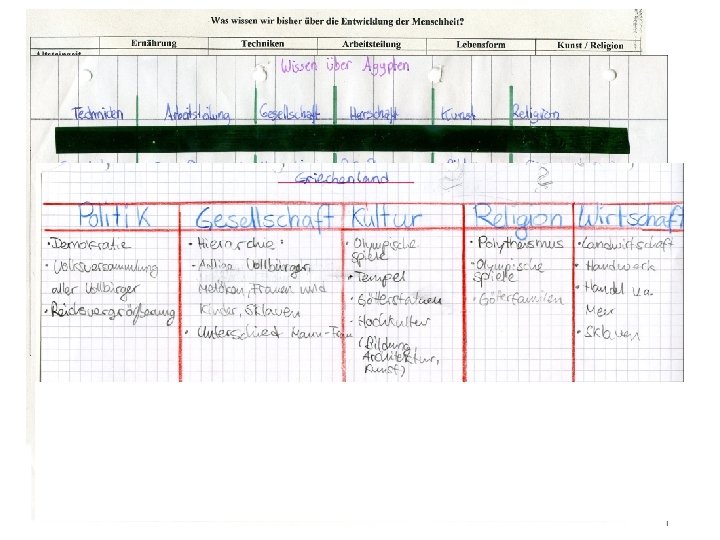Screen dimensions: 720x540
Task: Click the page number '1' at the page corner
Action: pos(667,523)
